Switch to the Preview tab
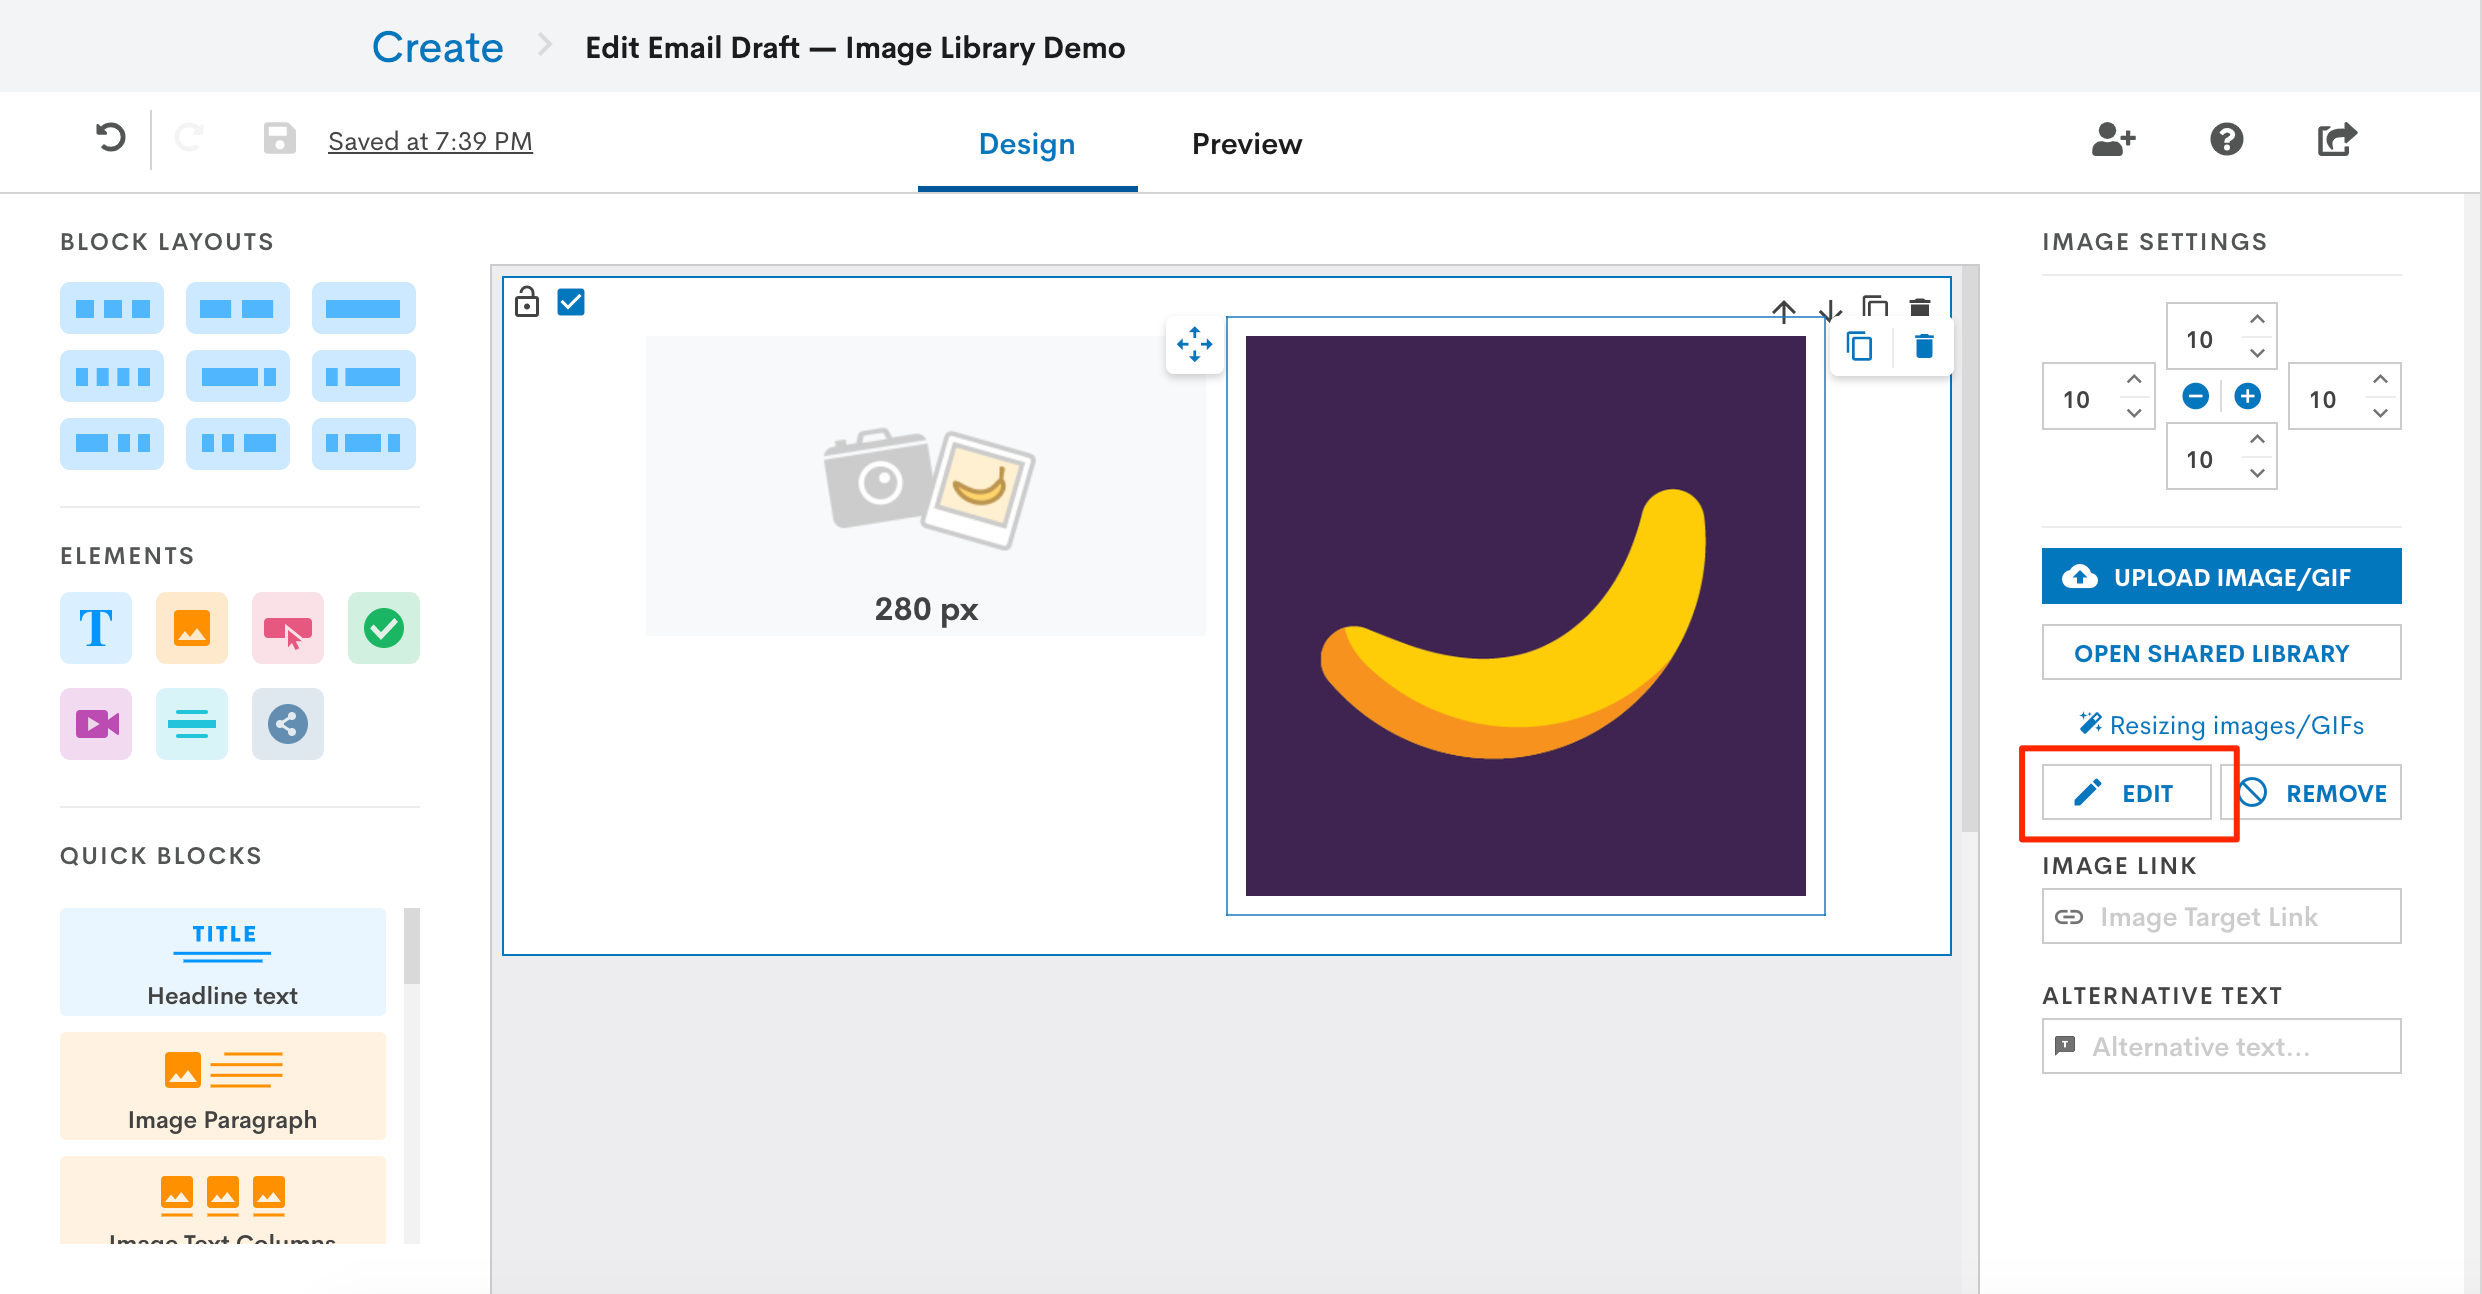Image resolution: width=2482 pixels, height=1294 pixels. click(1247, 144)
